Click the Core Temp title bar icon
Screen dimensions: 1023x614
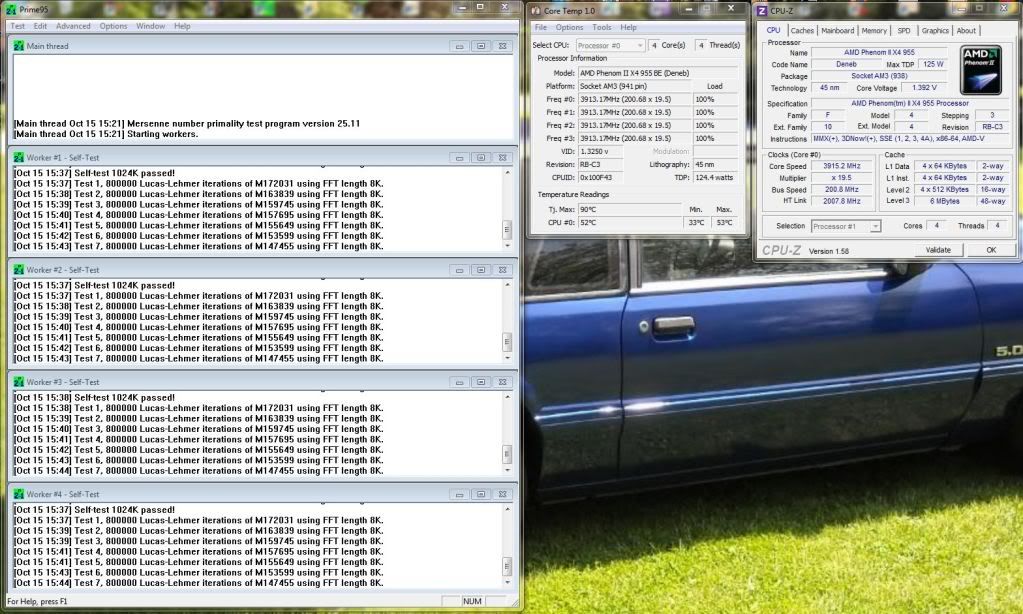[536, 10]
